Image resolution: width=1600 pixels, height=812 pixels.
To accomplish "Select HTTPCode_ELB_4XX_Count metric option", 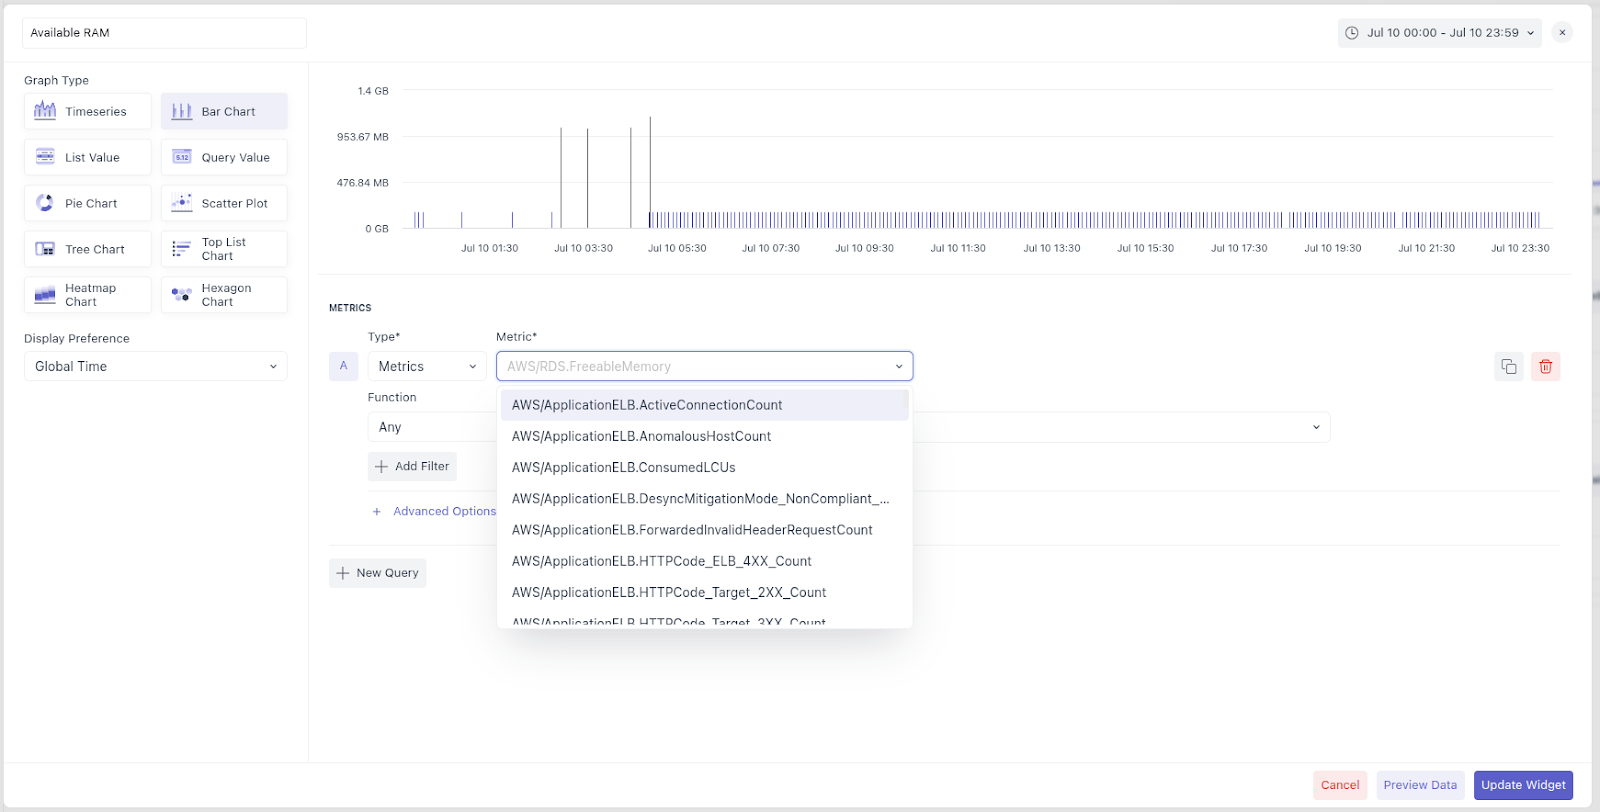I will point(705,561).
